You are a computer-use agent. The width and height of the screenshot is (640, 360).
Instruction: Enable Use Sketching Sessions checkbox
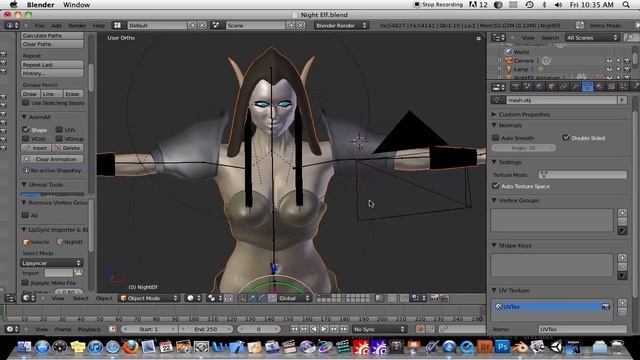click(26, 103)
